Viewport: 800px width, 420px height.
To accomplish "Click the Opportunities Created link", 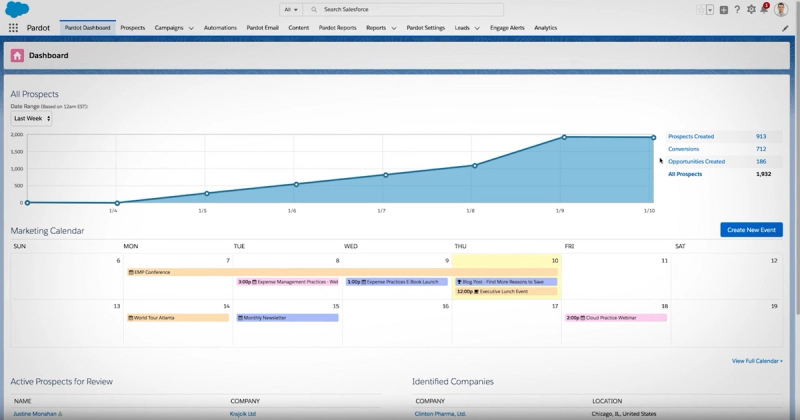I will [x=696, y=162].
